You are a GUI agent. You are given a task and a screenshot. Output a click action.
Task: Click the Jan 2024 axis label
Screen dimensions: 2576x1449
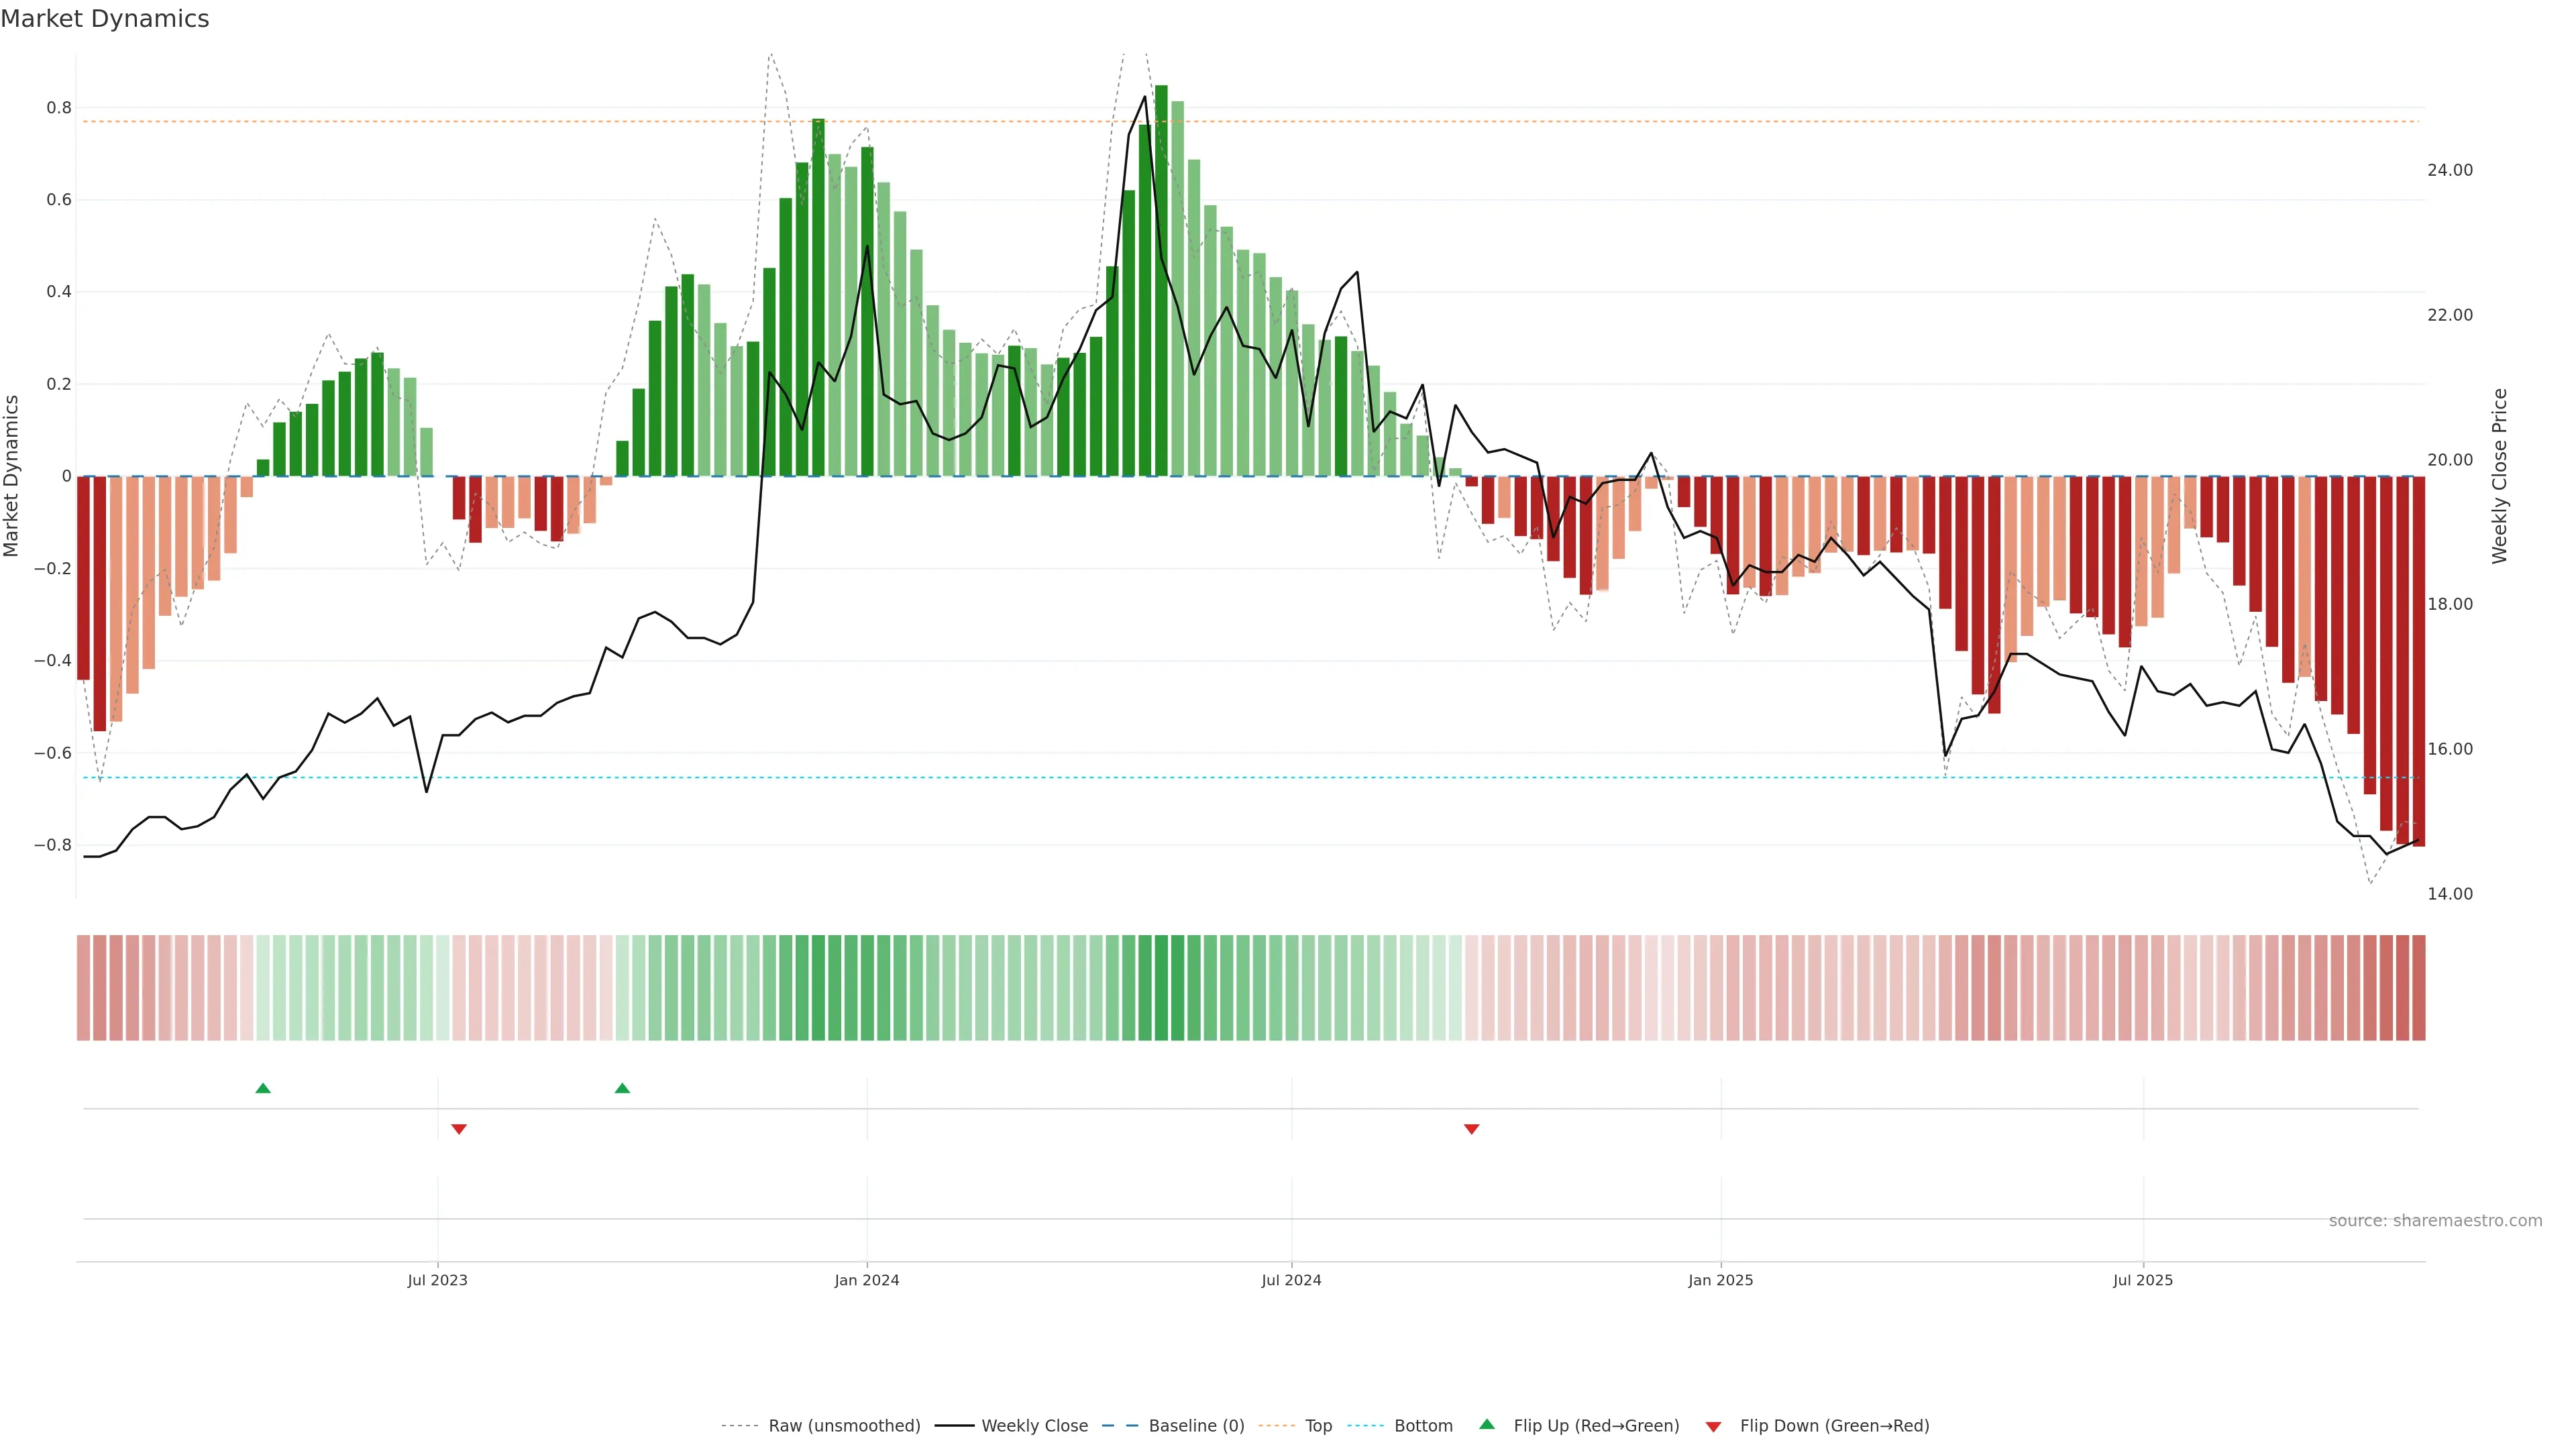point(867,1280)
